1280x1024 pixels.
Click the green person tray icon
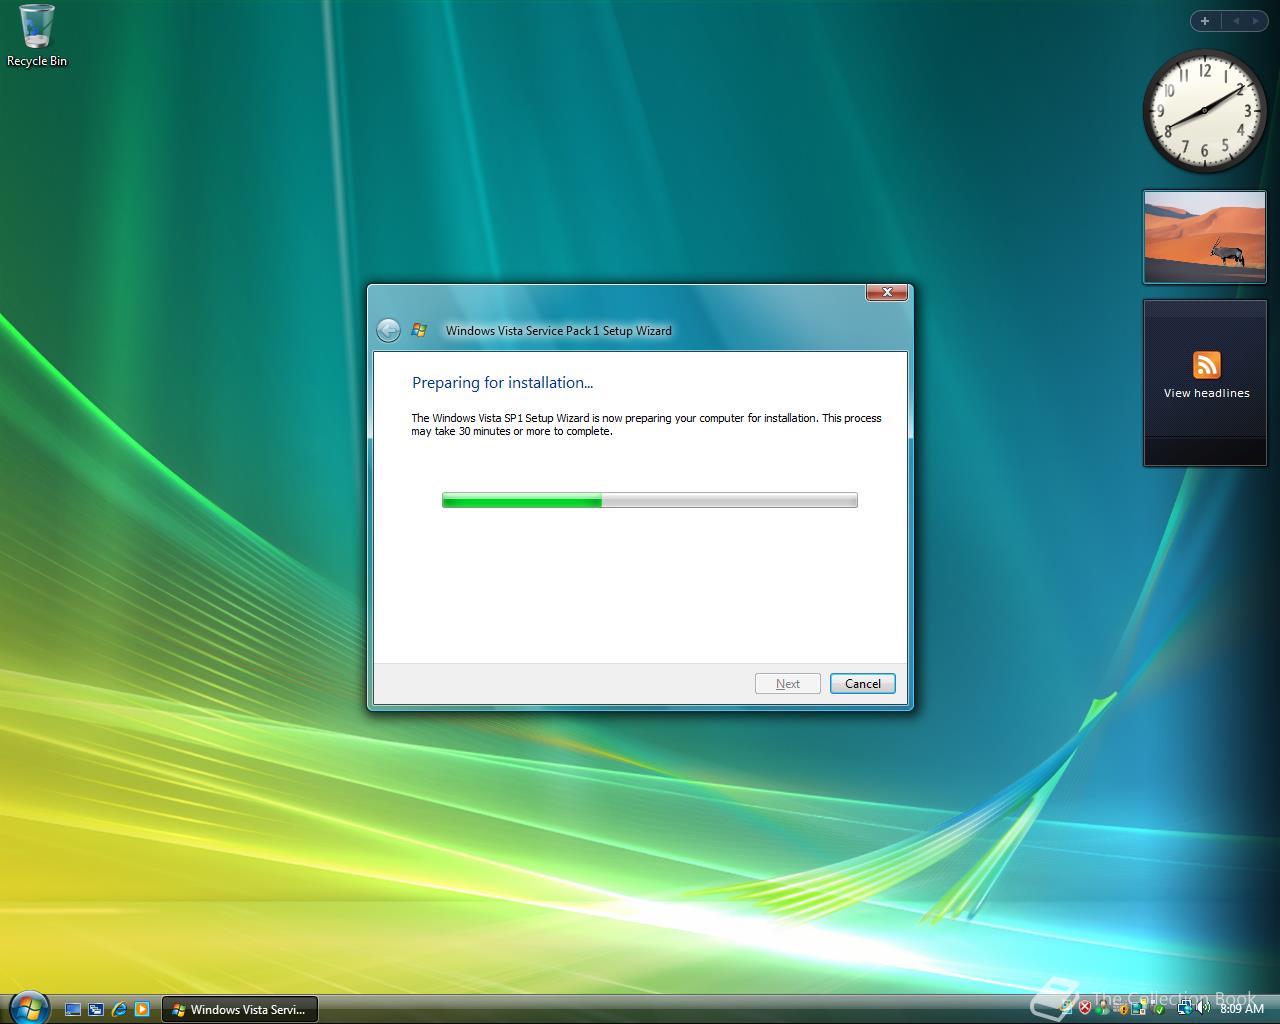pos(1103,1008)
